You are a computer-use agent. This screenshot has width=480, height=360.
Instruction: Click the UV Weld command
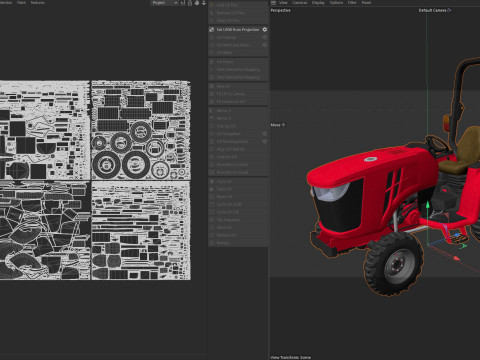point(238,53)
